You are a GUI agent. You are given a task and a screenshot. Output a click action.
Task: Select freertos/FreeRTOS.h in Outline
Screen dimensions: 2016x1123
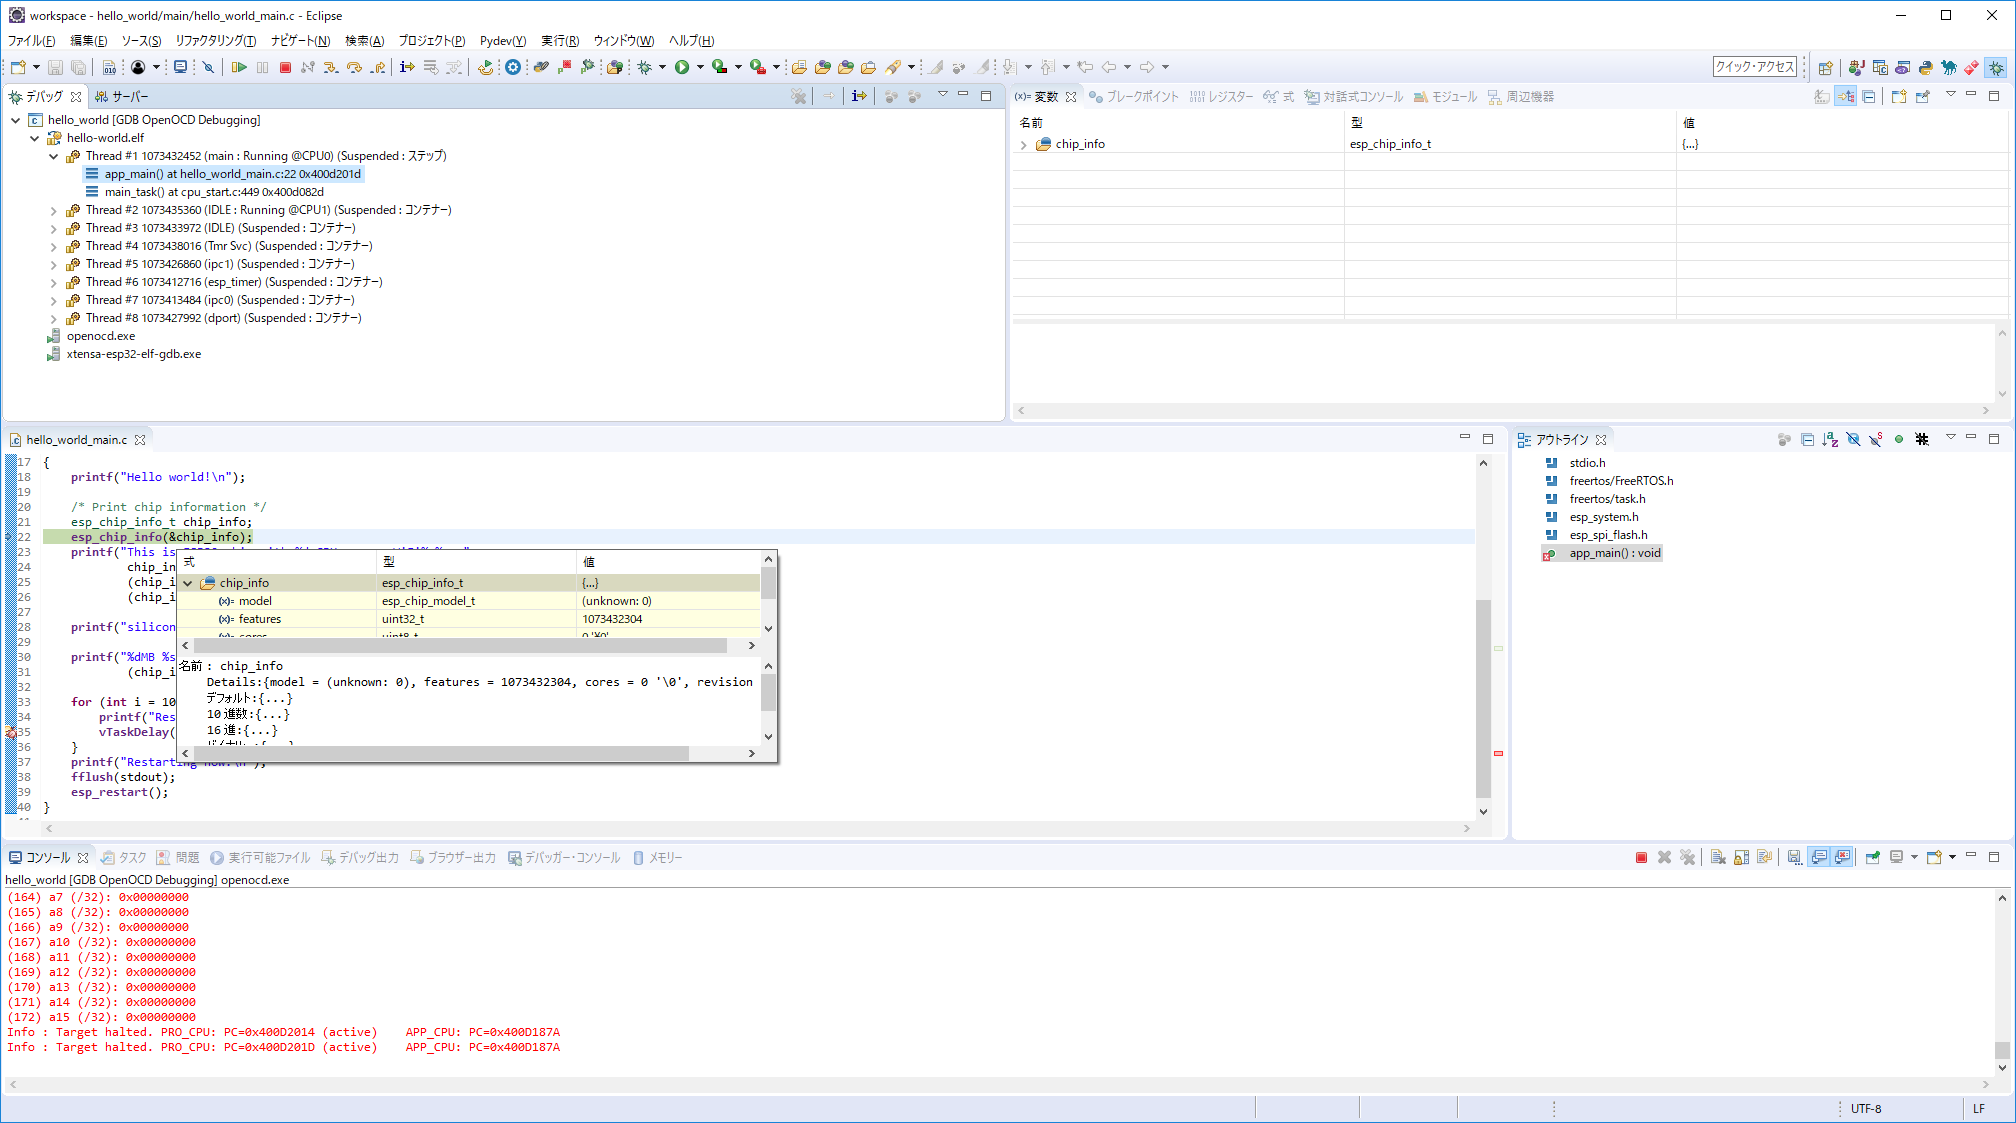tap(1621, 481)
